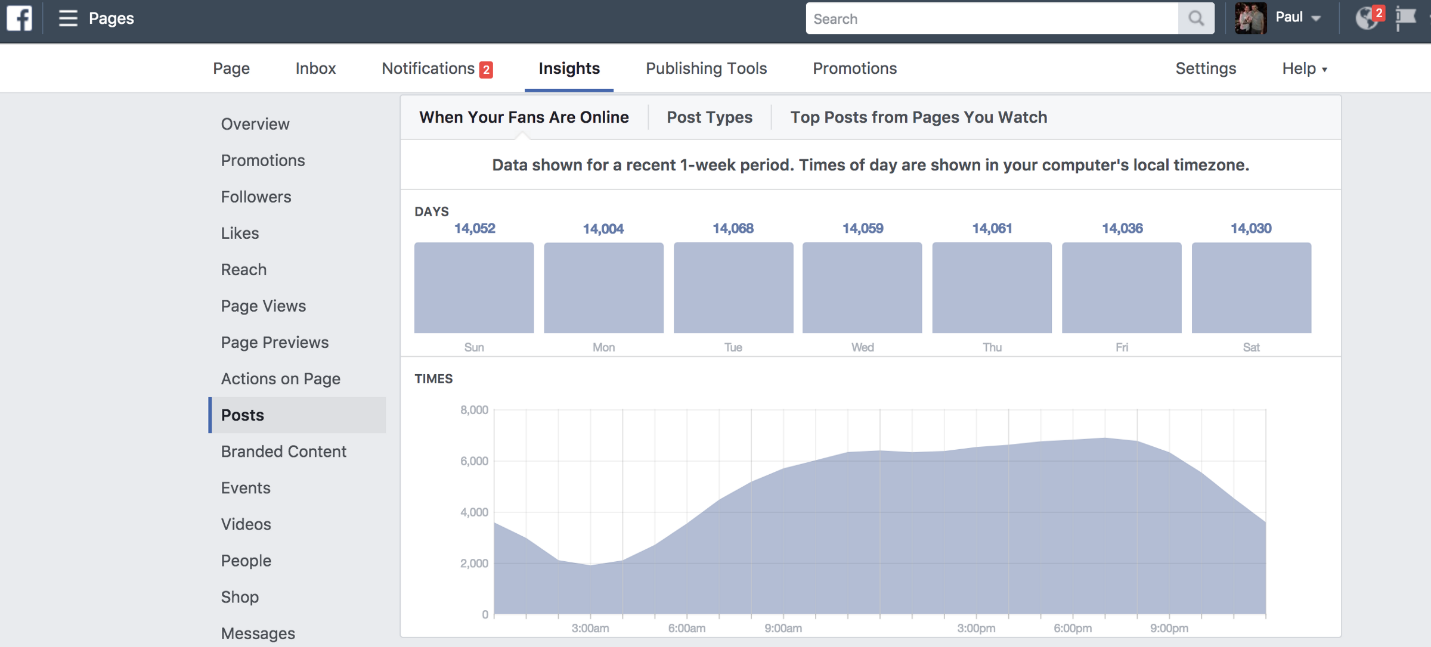Switch to When Your Fans Are Online tab
1431x647 pixels.
tap(524, 117)
